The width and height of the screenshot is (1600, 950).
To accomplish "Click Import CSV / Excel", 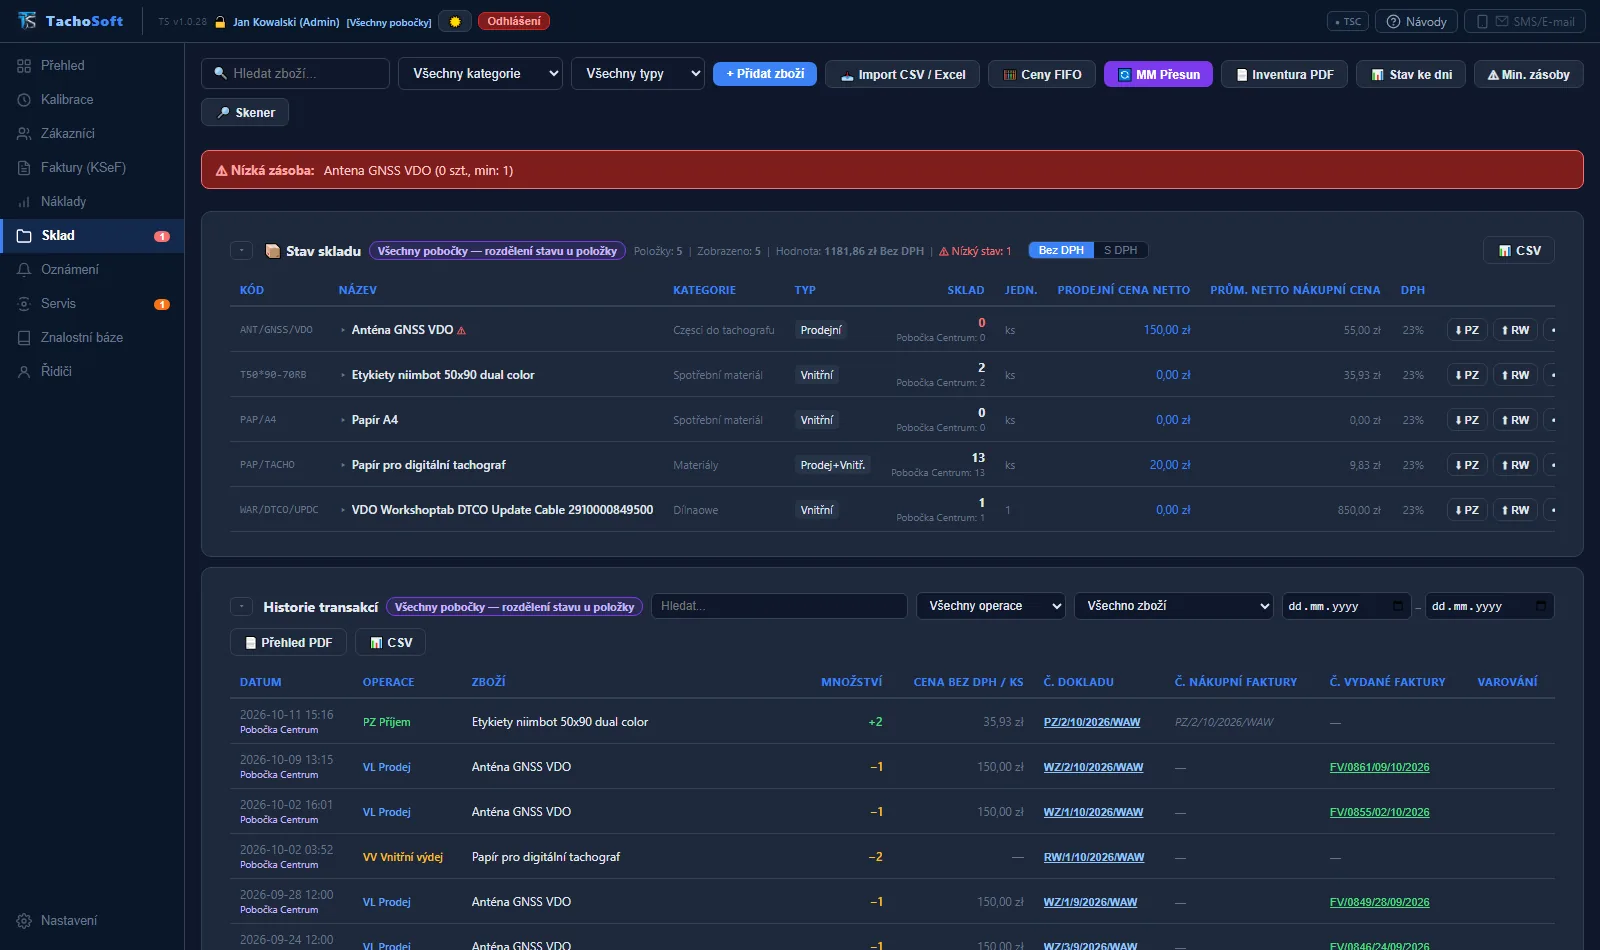I will click(x=902, y=74).
